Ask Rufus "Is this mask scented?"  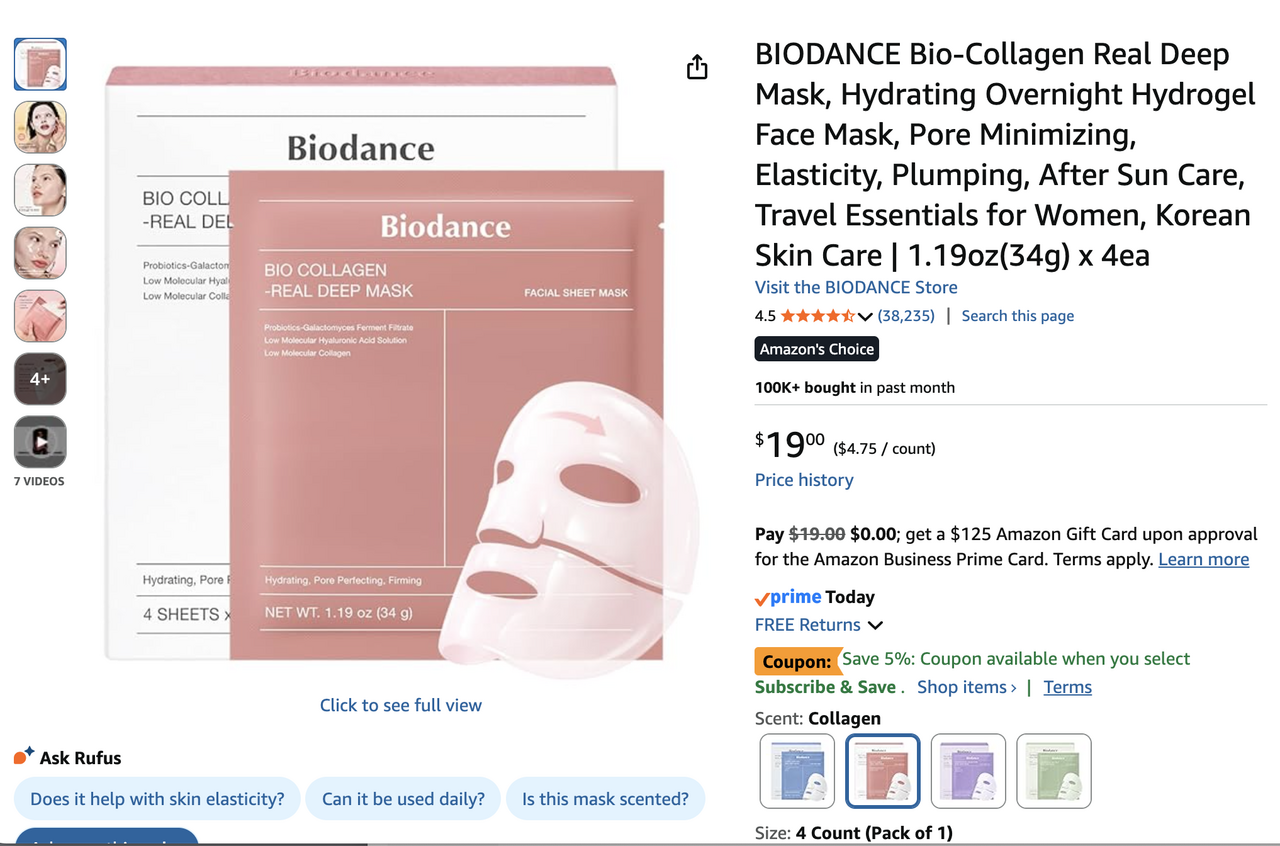point(605,799)
